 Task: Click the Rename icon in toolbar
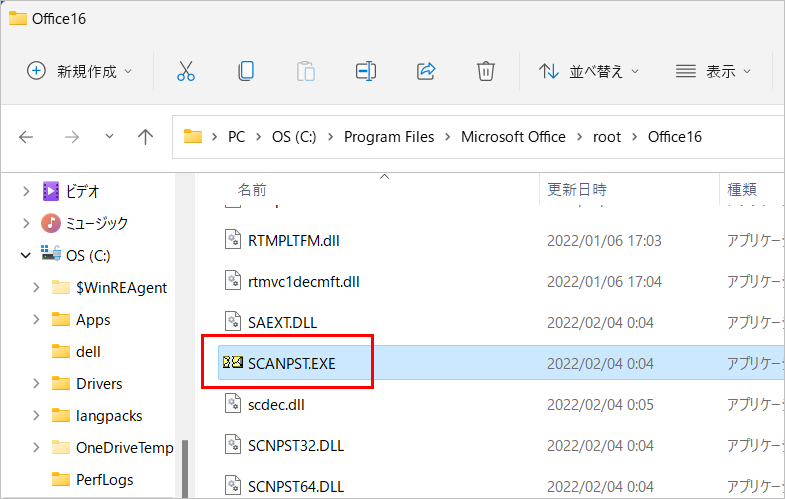point(366,71)
